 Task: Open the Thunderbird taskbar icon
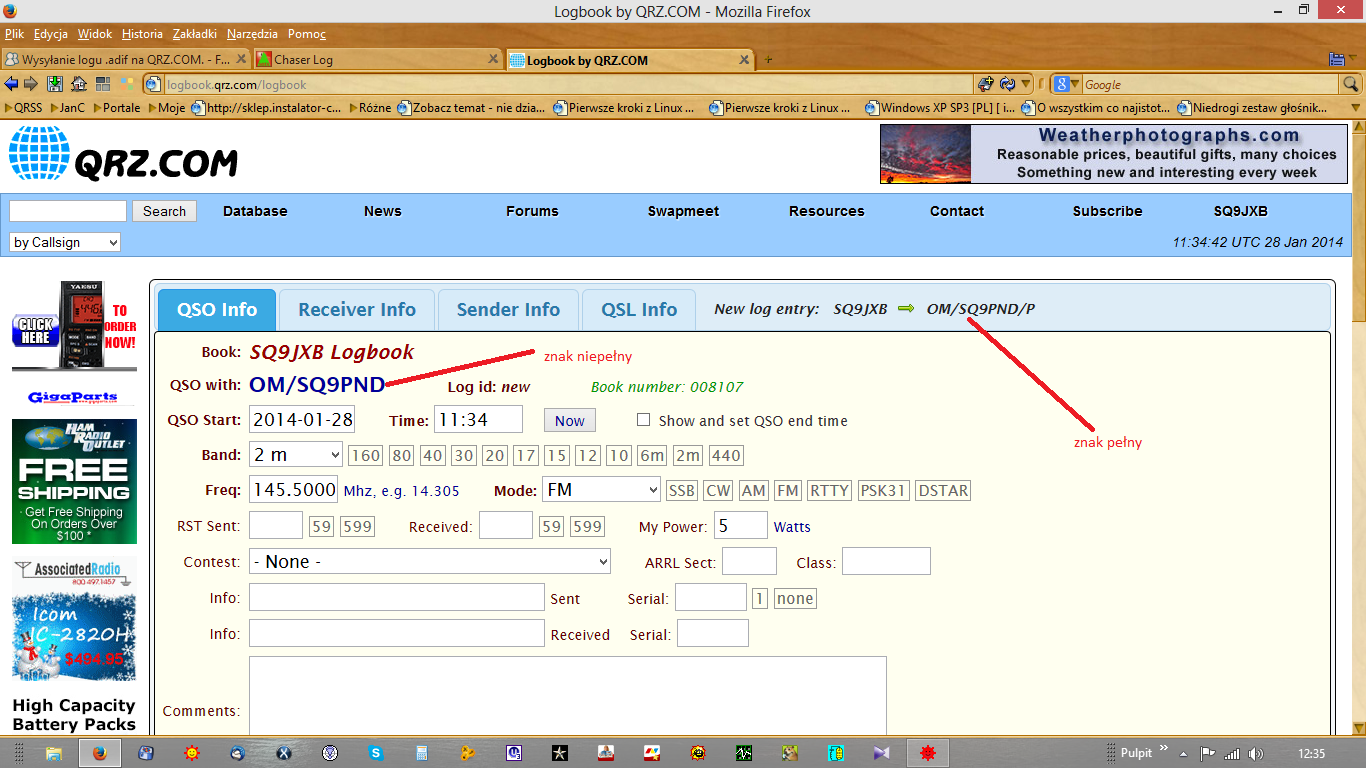coord(238,753)
